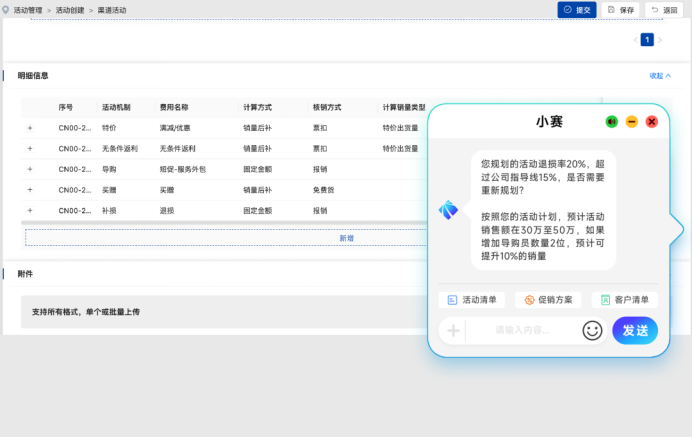Screen dimensions: 693x437
Task: Expand the 无条件返利 detail row
Action: click(x=30, y=148)
